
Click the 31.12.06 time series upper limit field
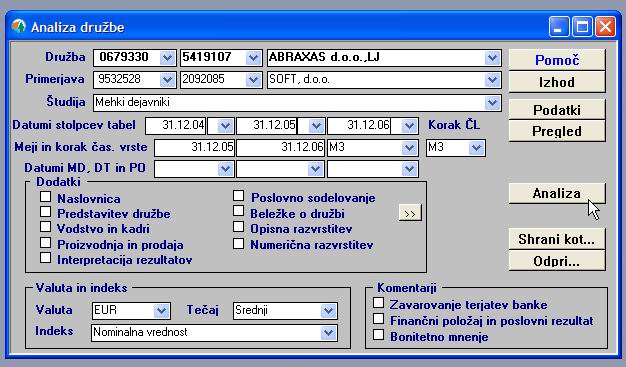tap(280, 148)
